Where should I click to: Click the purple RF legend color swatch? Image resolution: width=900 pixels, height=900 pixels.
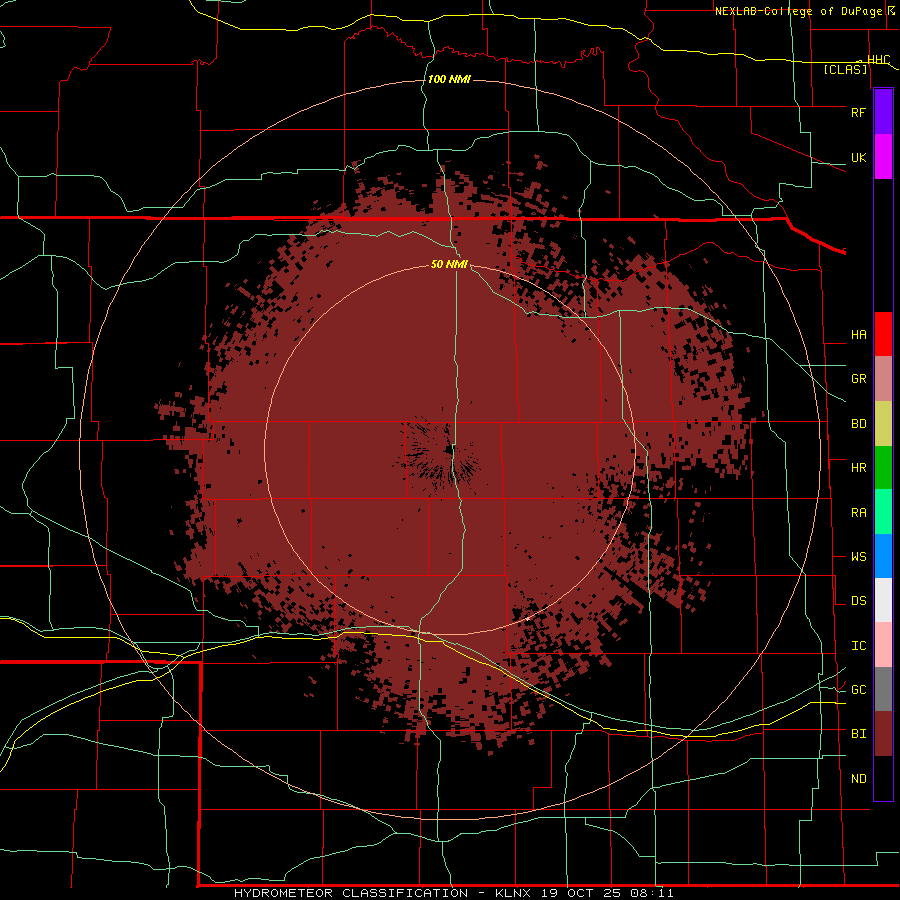pos(883,112)
